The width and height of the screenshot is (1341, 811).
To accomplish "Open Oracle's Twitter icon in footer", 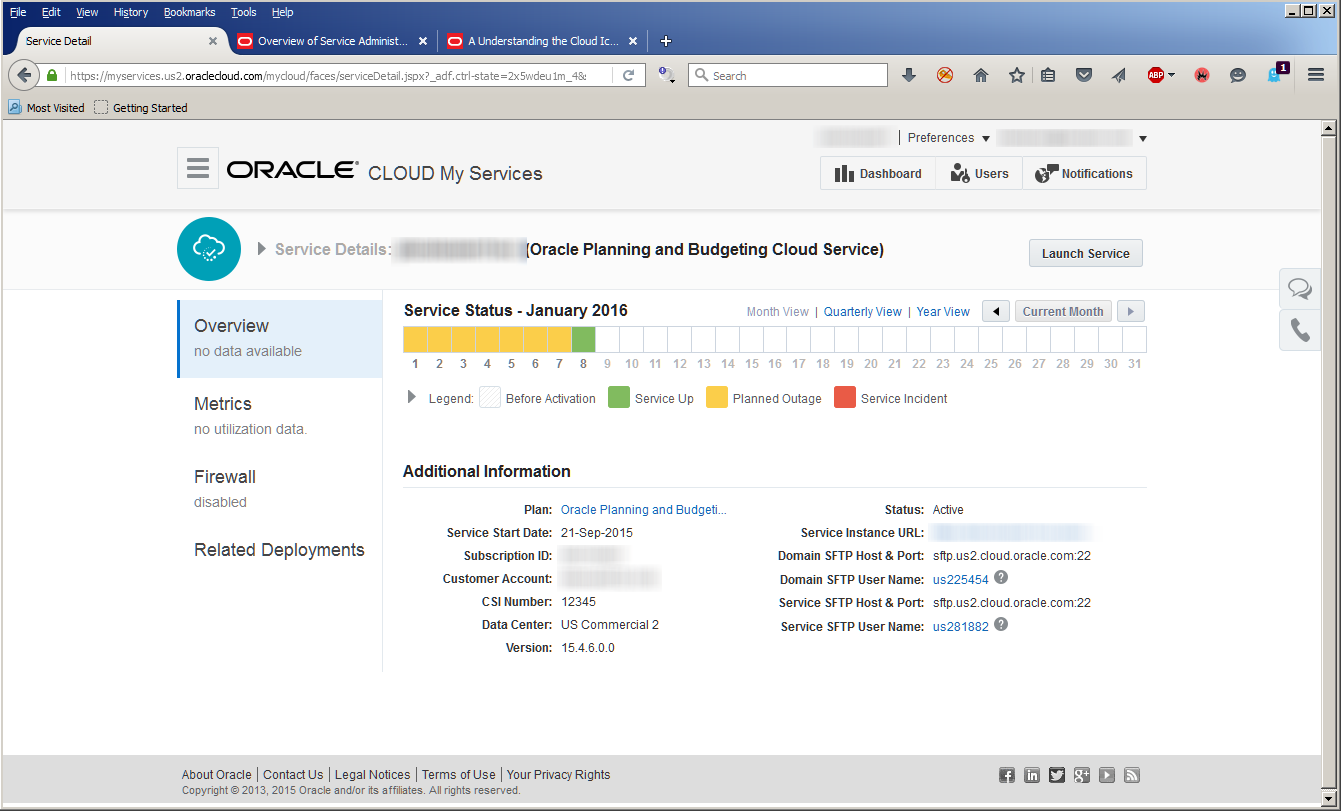I will click(x=1057, y=775).
